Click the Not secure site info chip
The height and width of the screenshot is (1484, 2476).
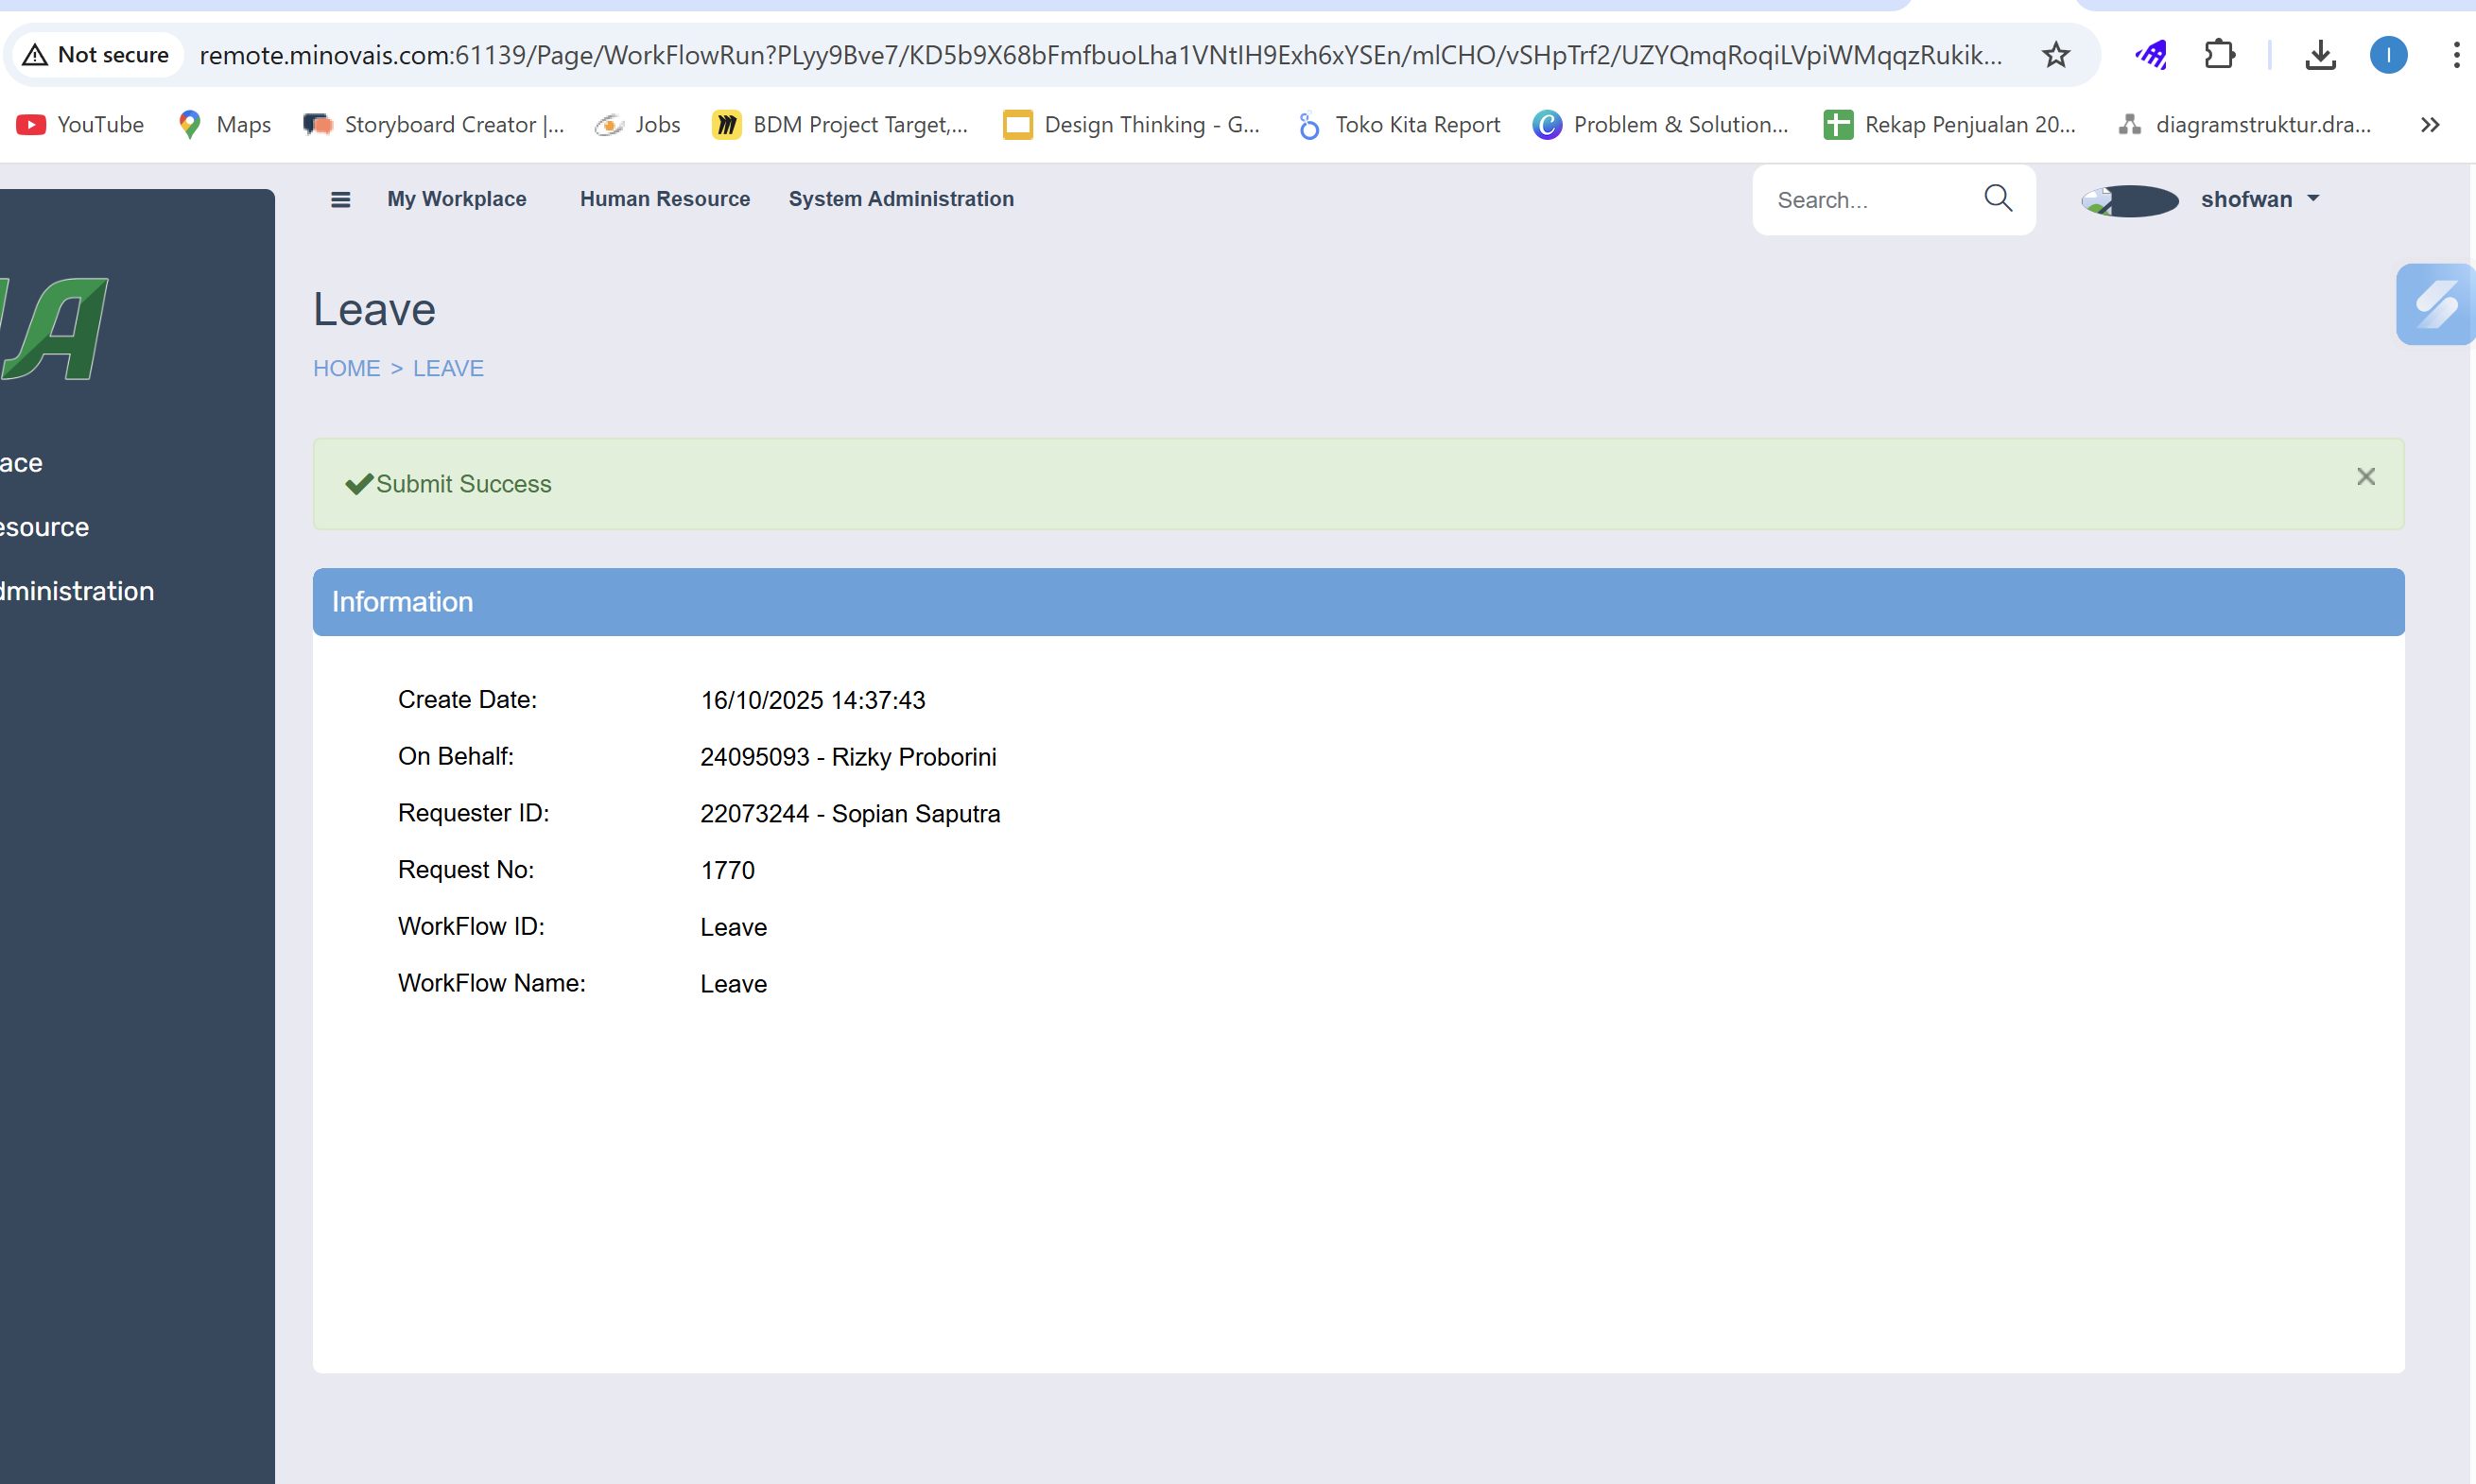coord(96,55)
